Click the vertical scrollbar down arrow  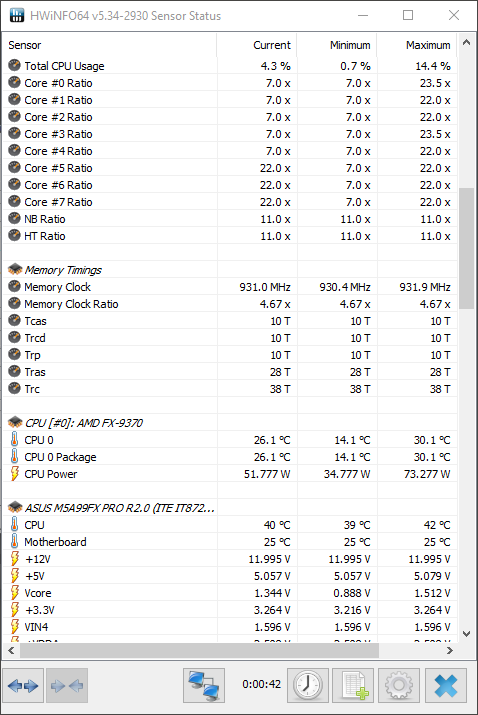(466, 633)
